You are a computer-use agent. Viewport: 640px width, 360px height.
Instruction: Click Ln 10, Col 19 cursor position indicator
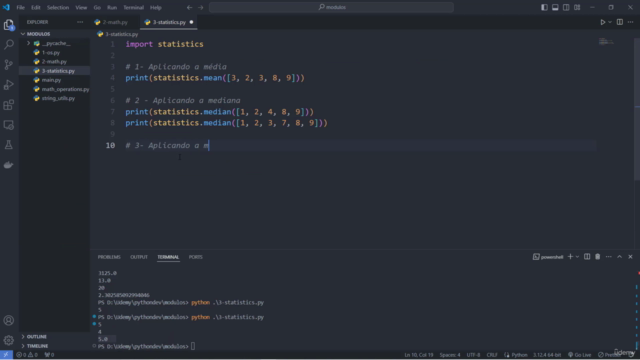419,355
